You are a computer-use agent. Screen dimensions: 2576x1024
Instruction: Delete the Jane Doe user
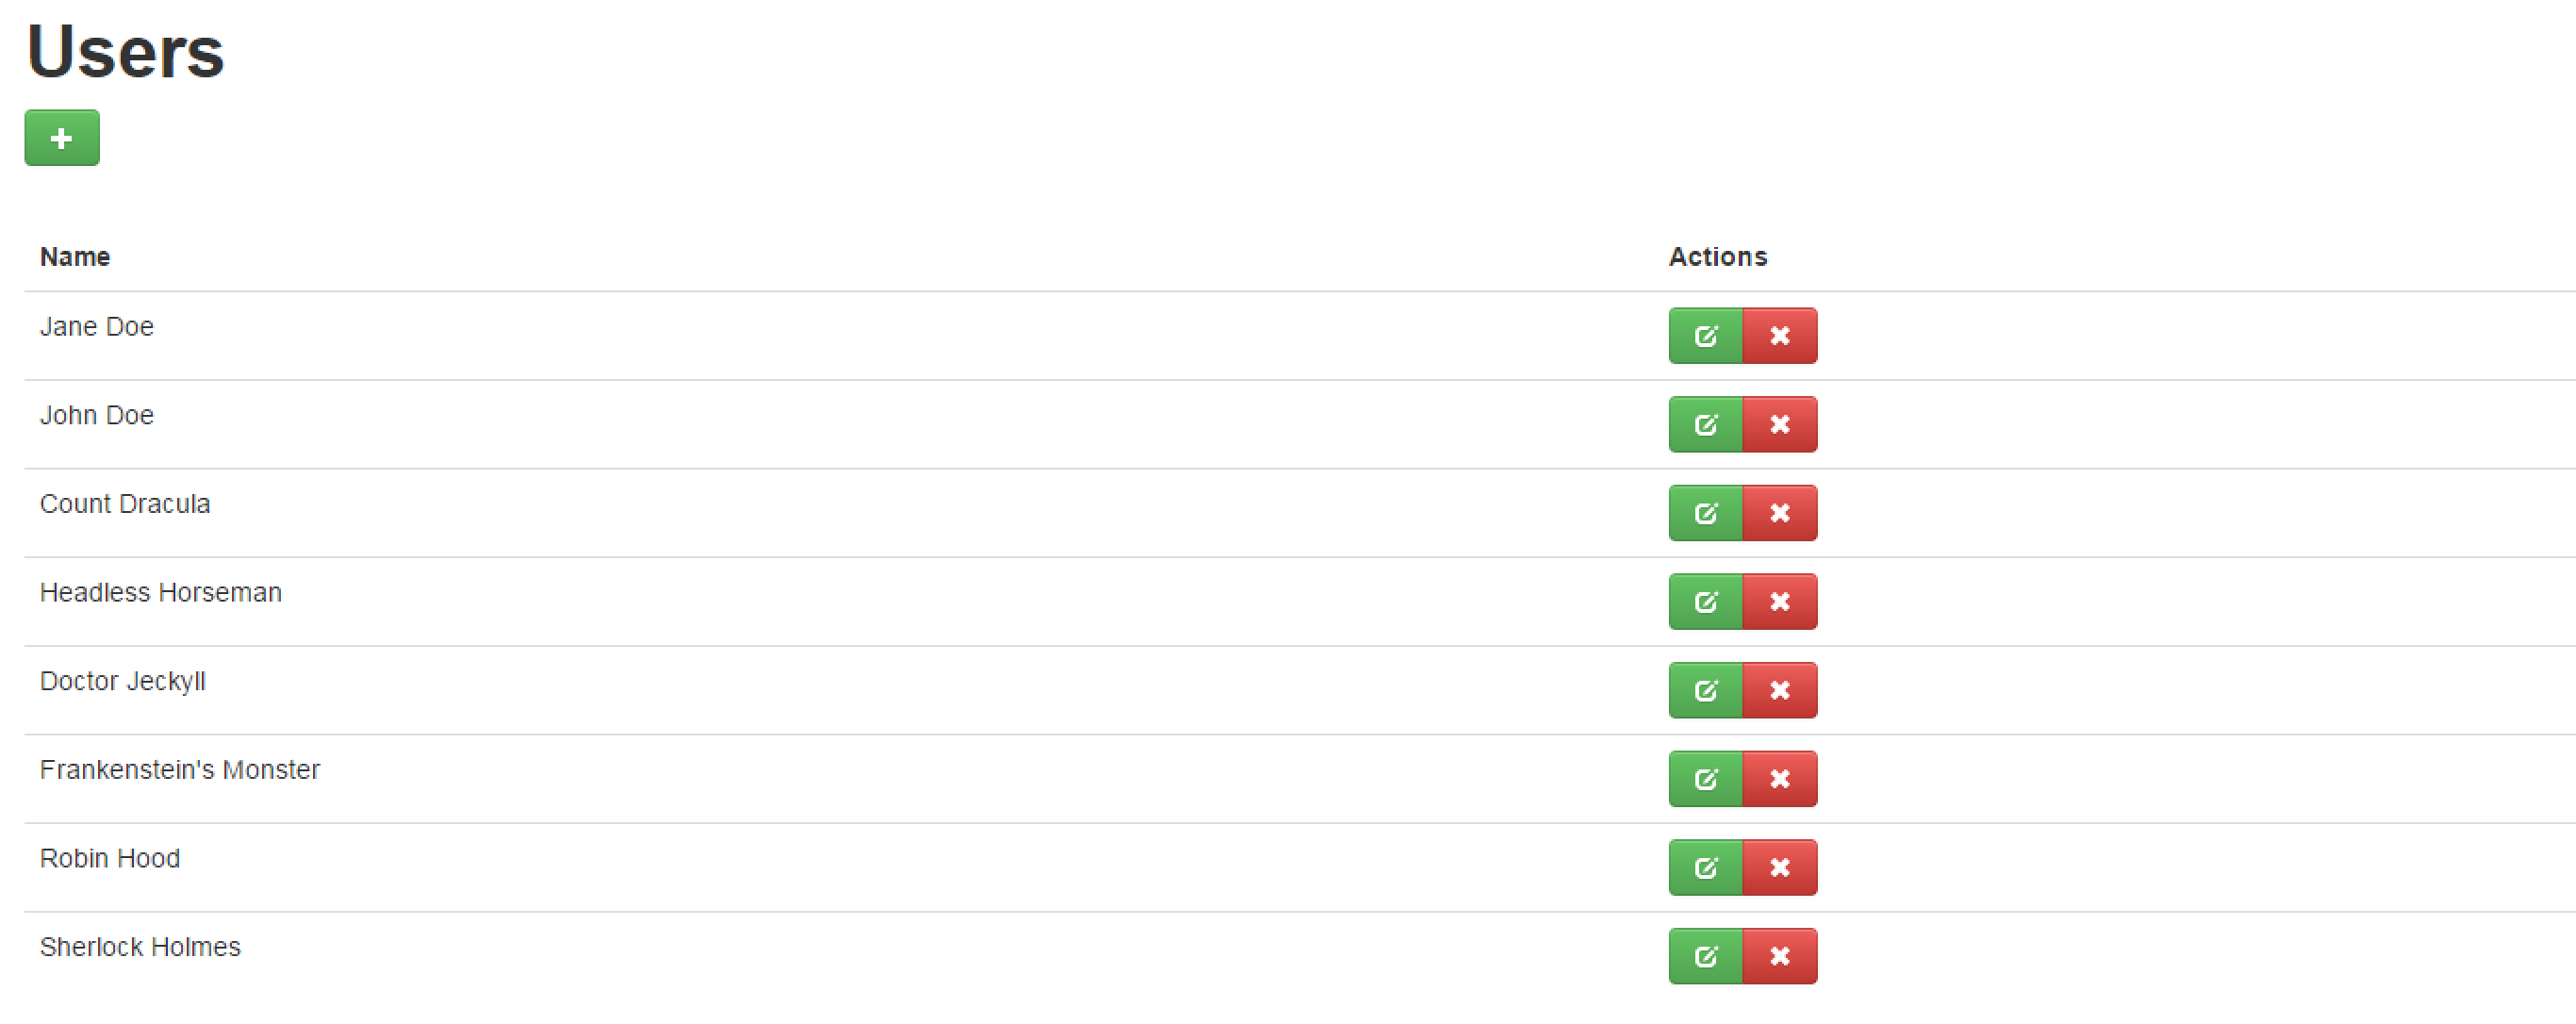pyautogui.click(x=1780, y=336)
